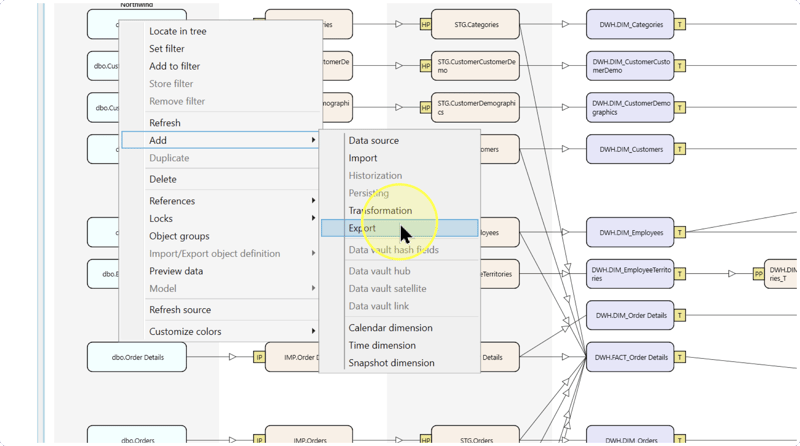Screen dimensions: 800x446
Task: Click the T badge on DWH.FACT_Order Details
Action: [x=680, y=357]
